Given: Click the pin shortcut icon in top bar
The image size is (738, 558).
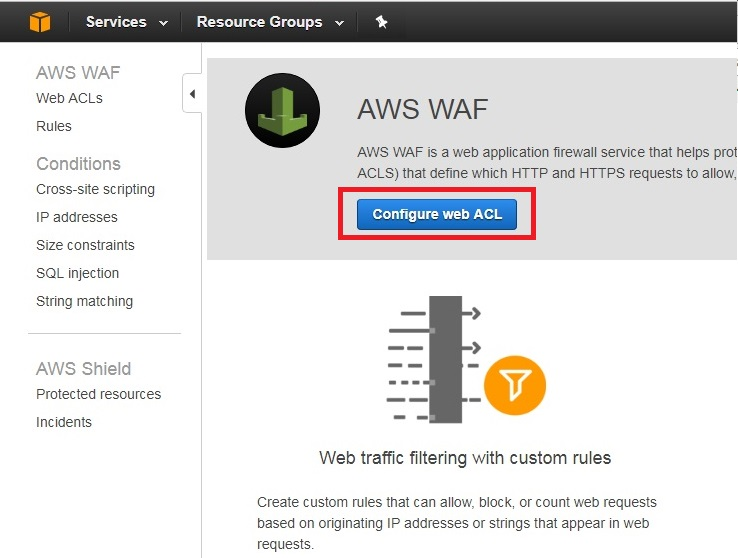Looking at the screenshot, I should [381, 22].
